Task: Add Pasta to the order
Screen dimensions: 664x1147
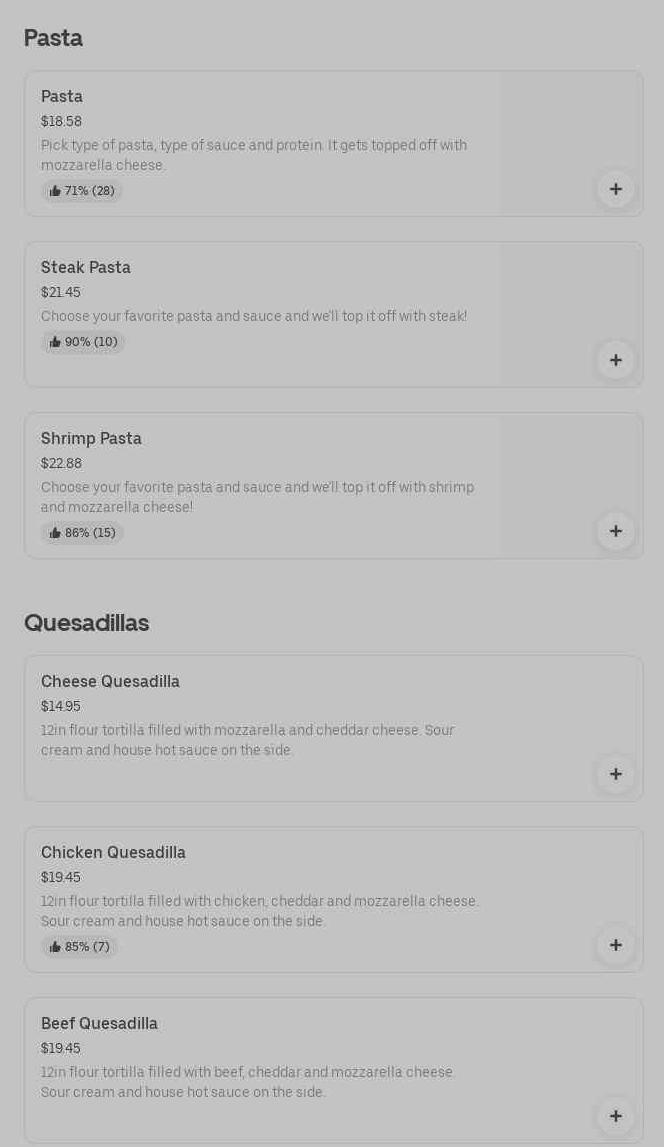Action: (616, 189)
